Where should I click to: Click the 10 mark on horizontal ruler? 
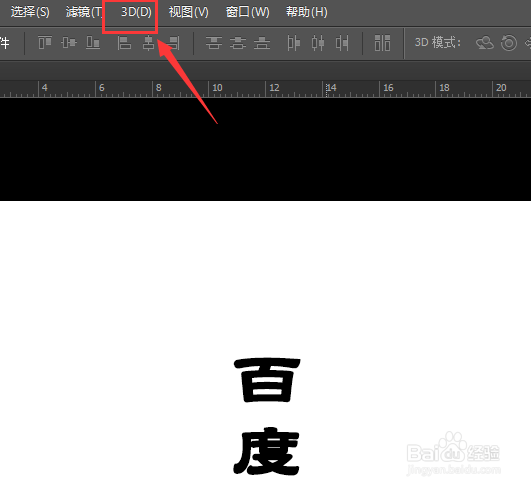217,88
